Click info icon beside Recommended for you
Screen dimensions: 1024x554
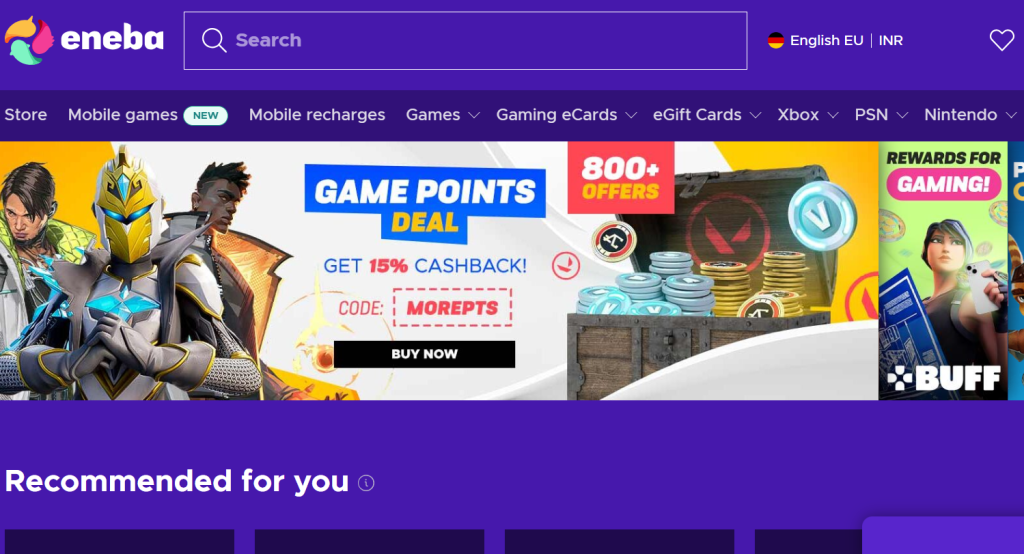(x=366, y=483)
